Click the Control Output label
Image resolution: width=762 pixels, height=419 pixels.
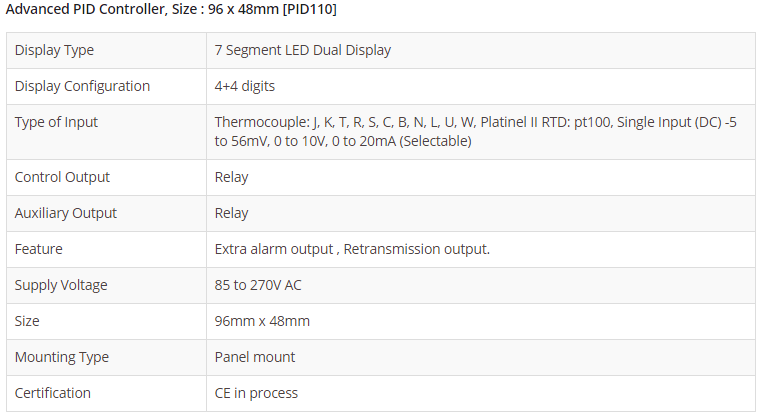click(x=62, y=177)
